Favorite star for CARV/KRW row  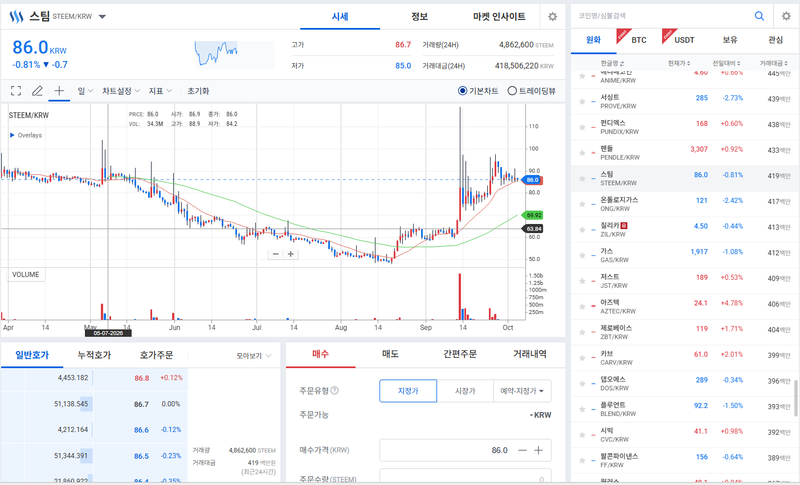click(582, 358)
